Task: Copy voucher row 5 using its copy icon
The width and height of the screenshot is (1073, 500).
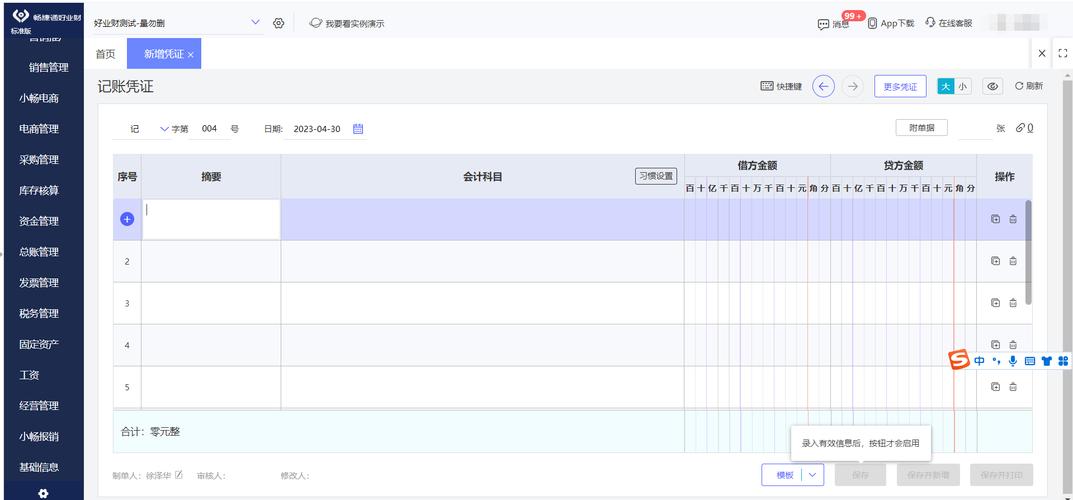Action: 996,386
